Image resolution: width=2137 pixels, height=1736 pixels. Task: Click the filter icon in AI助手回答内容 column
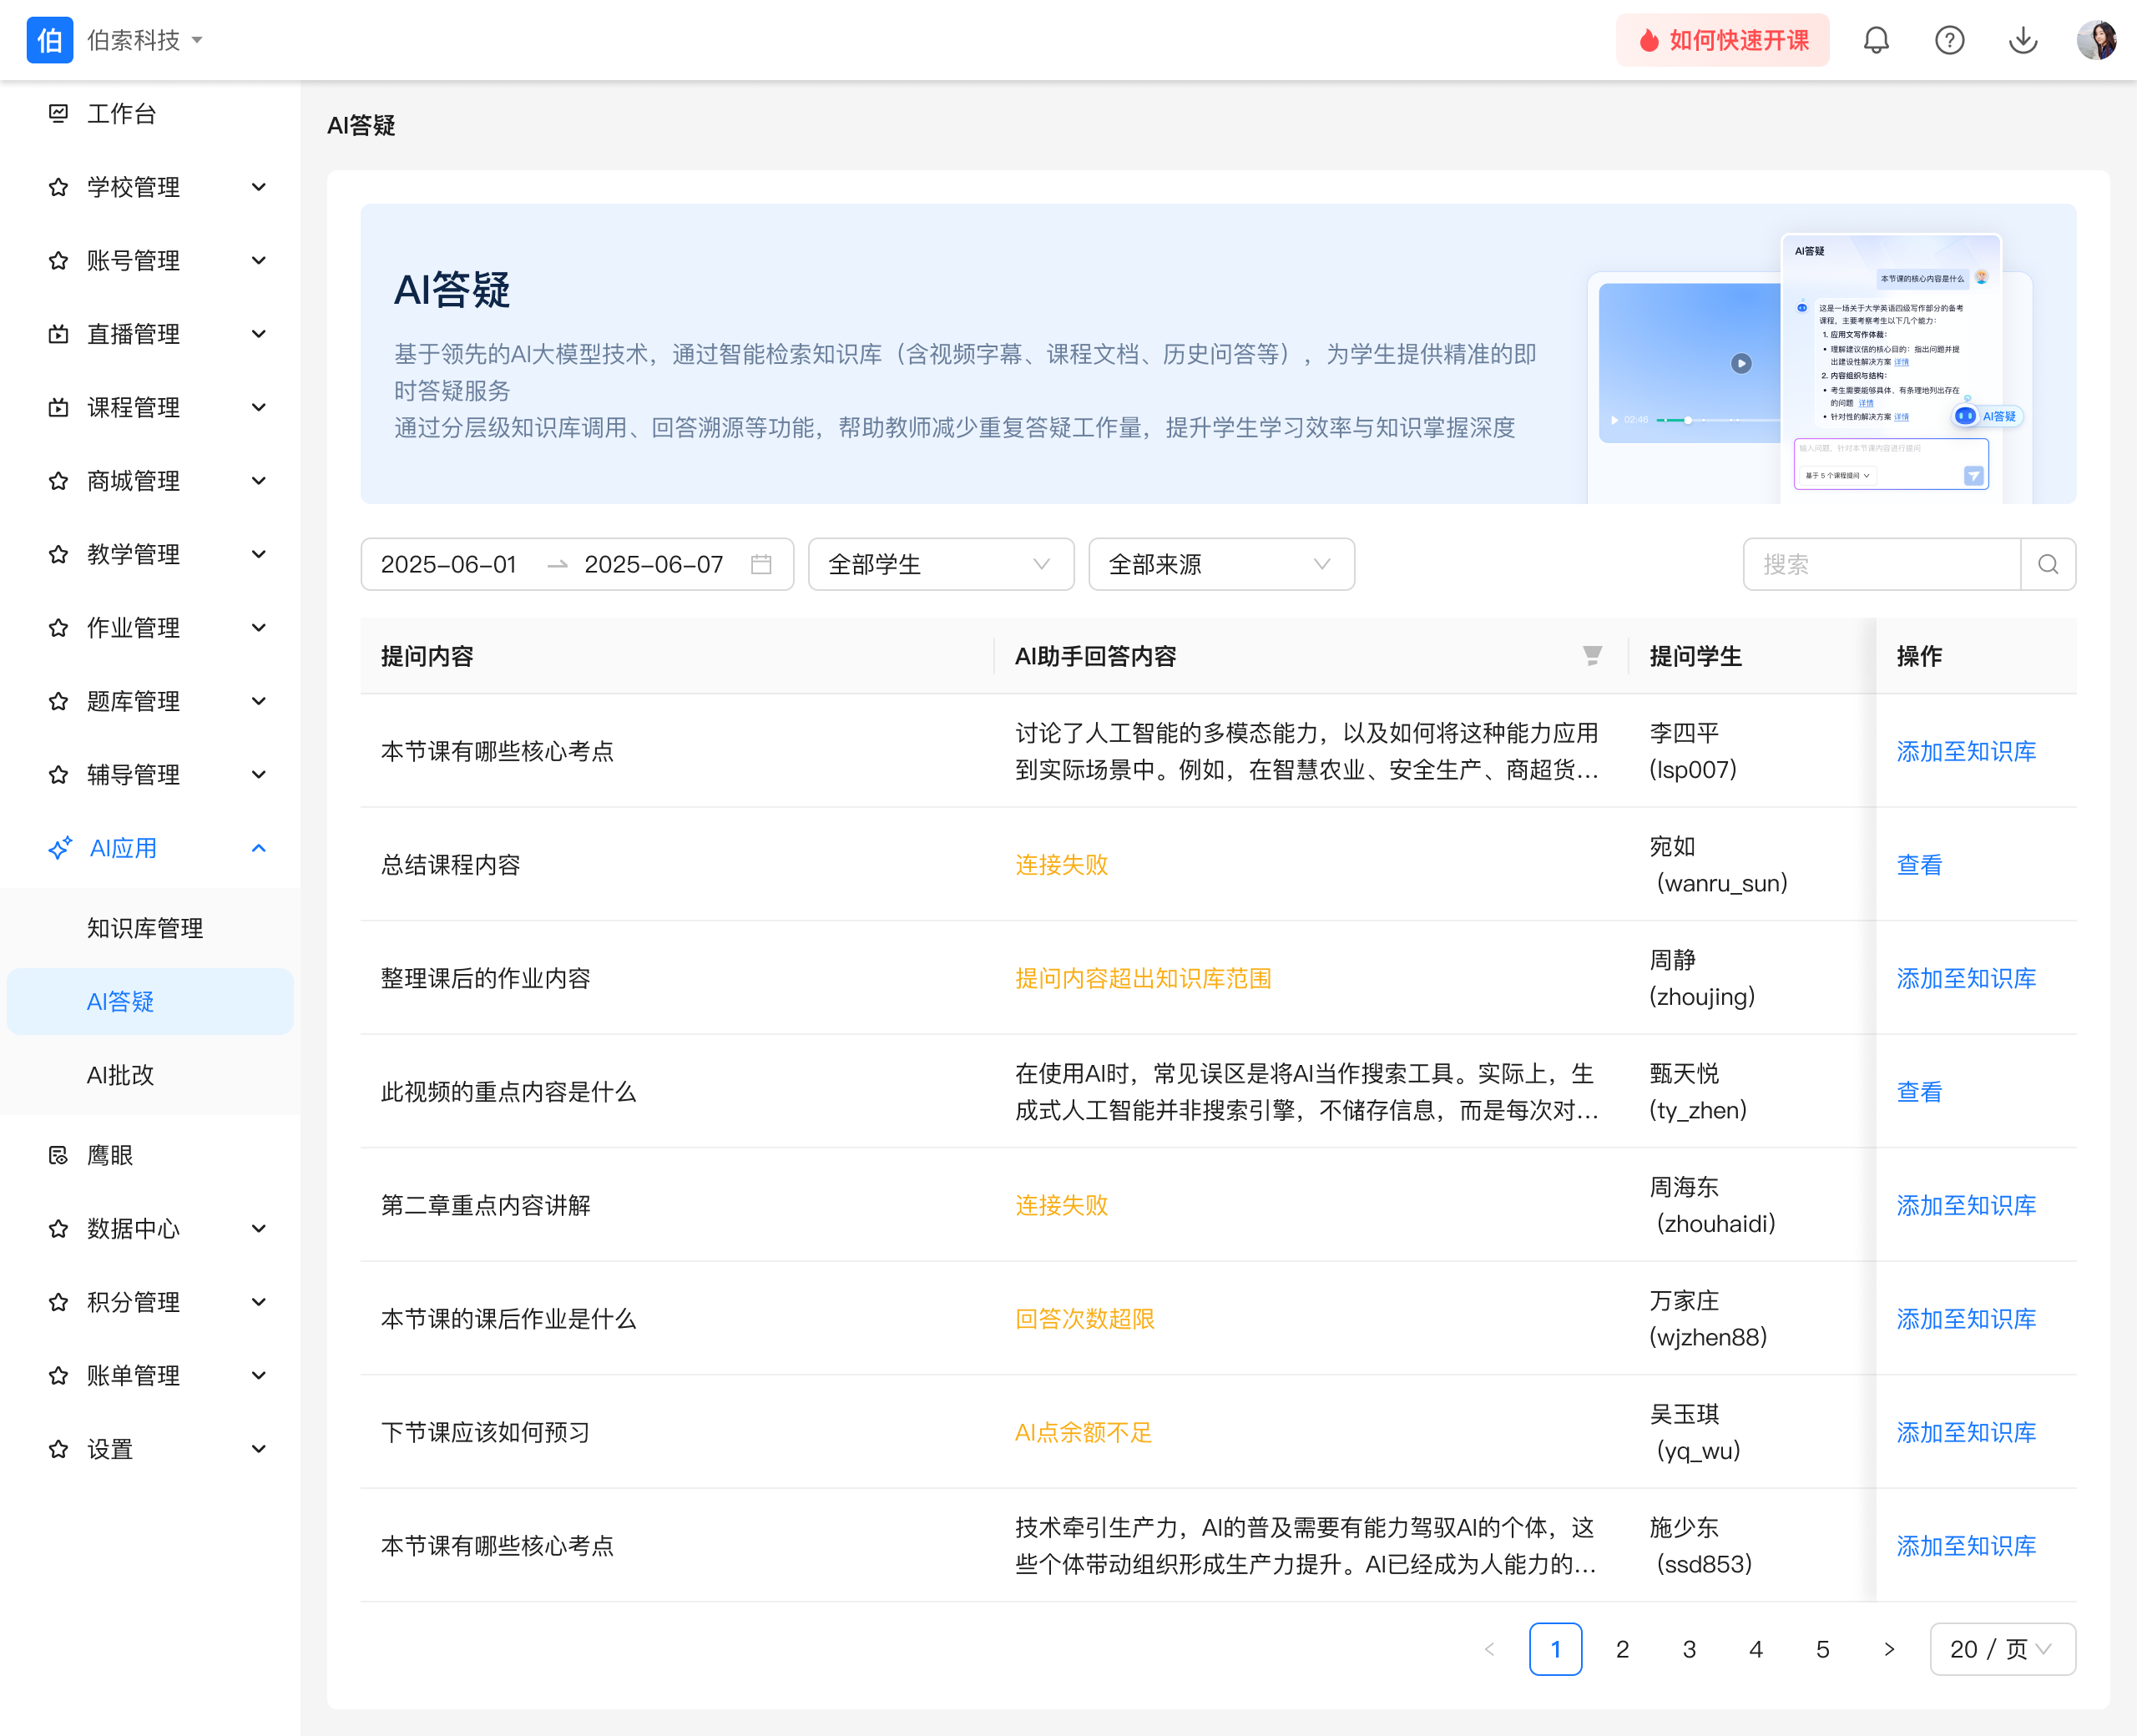point(1592,656)
